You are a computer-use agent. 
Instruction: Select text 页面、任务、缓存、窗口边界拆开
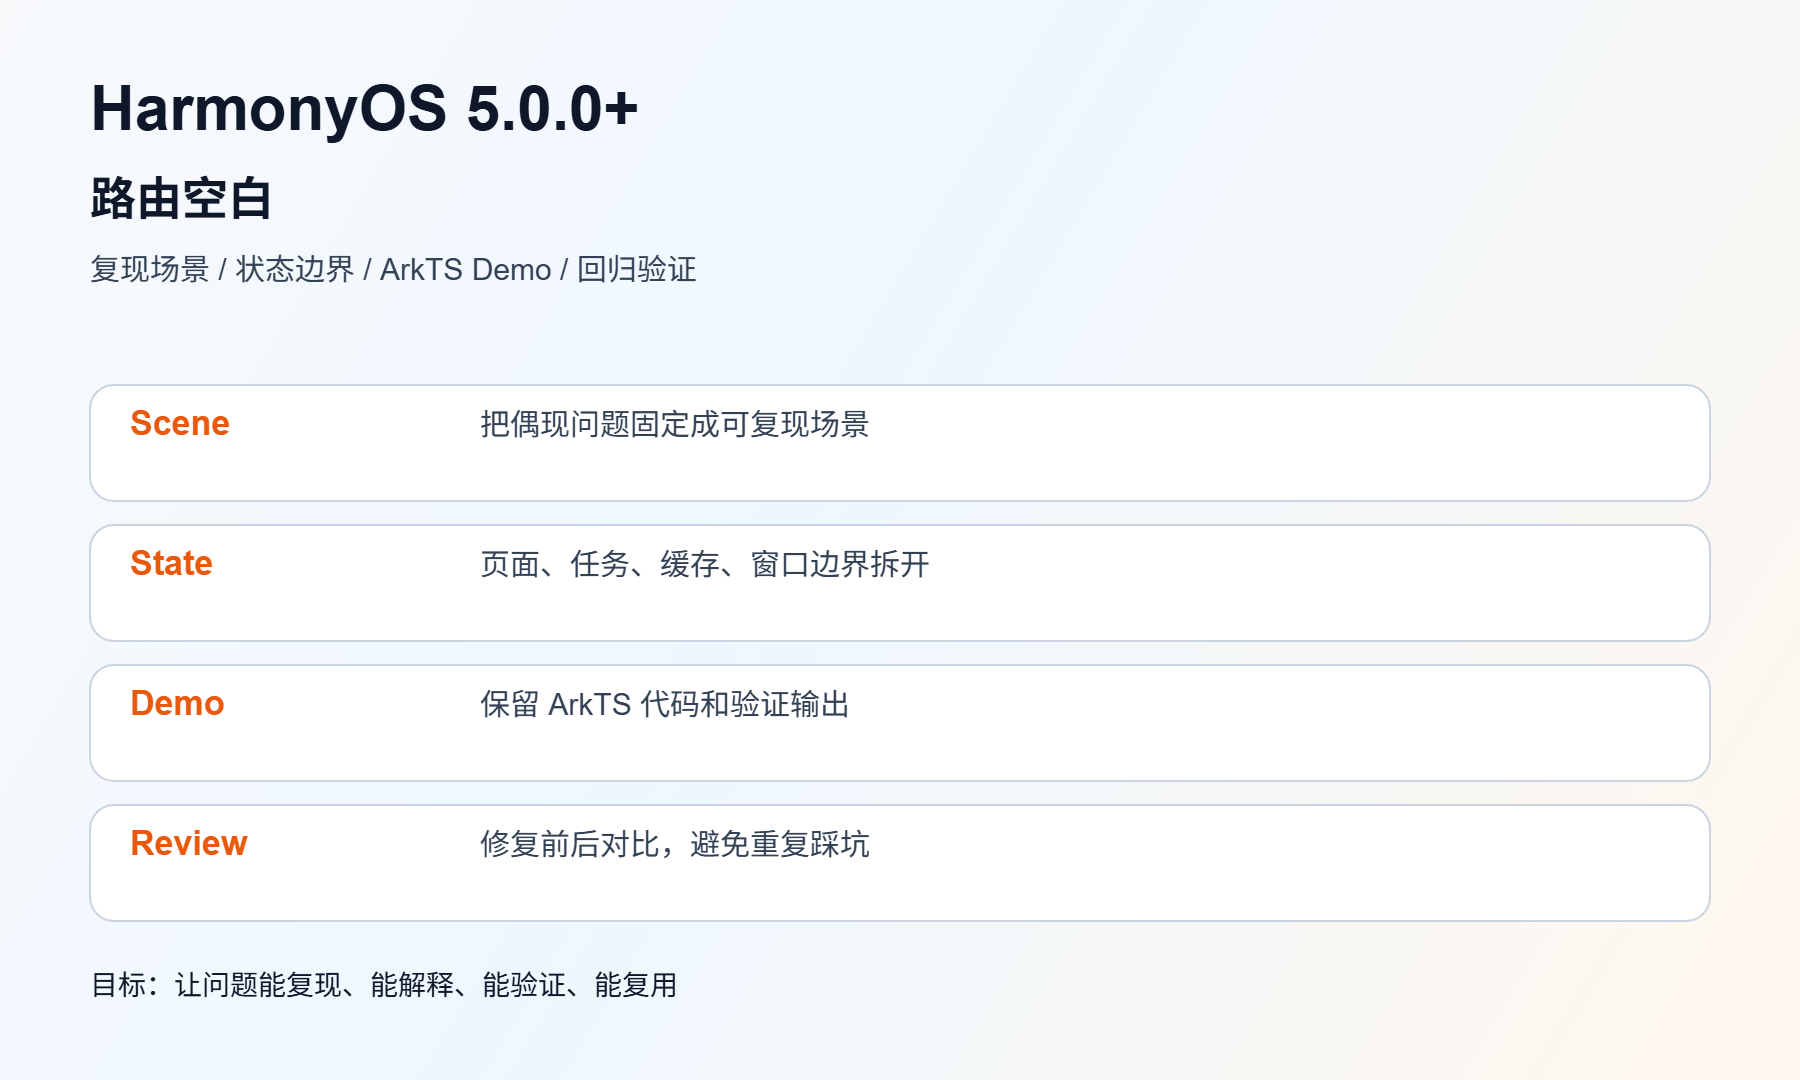click(705, 564)
